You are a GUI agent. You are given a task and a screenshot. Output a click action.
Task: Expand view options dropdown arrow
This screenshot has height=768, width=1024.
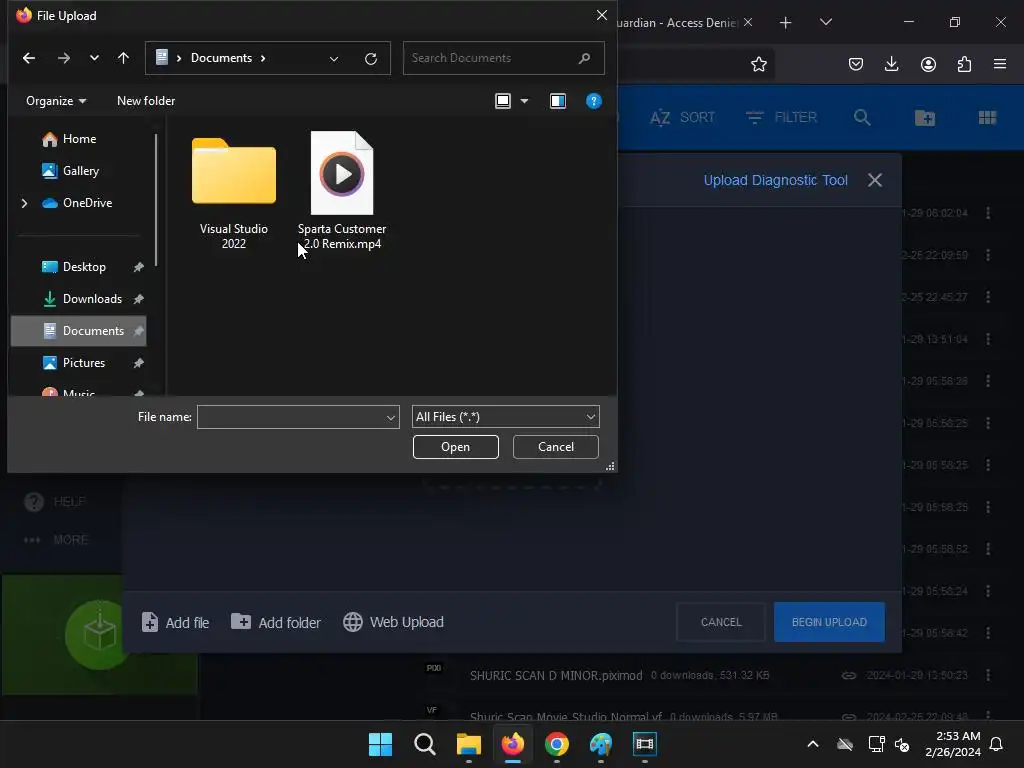point(524,101)
